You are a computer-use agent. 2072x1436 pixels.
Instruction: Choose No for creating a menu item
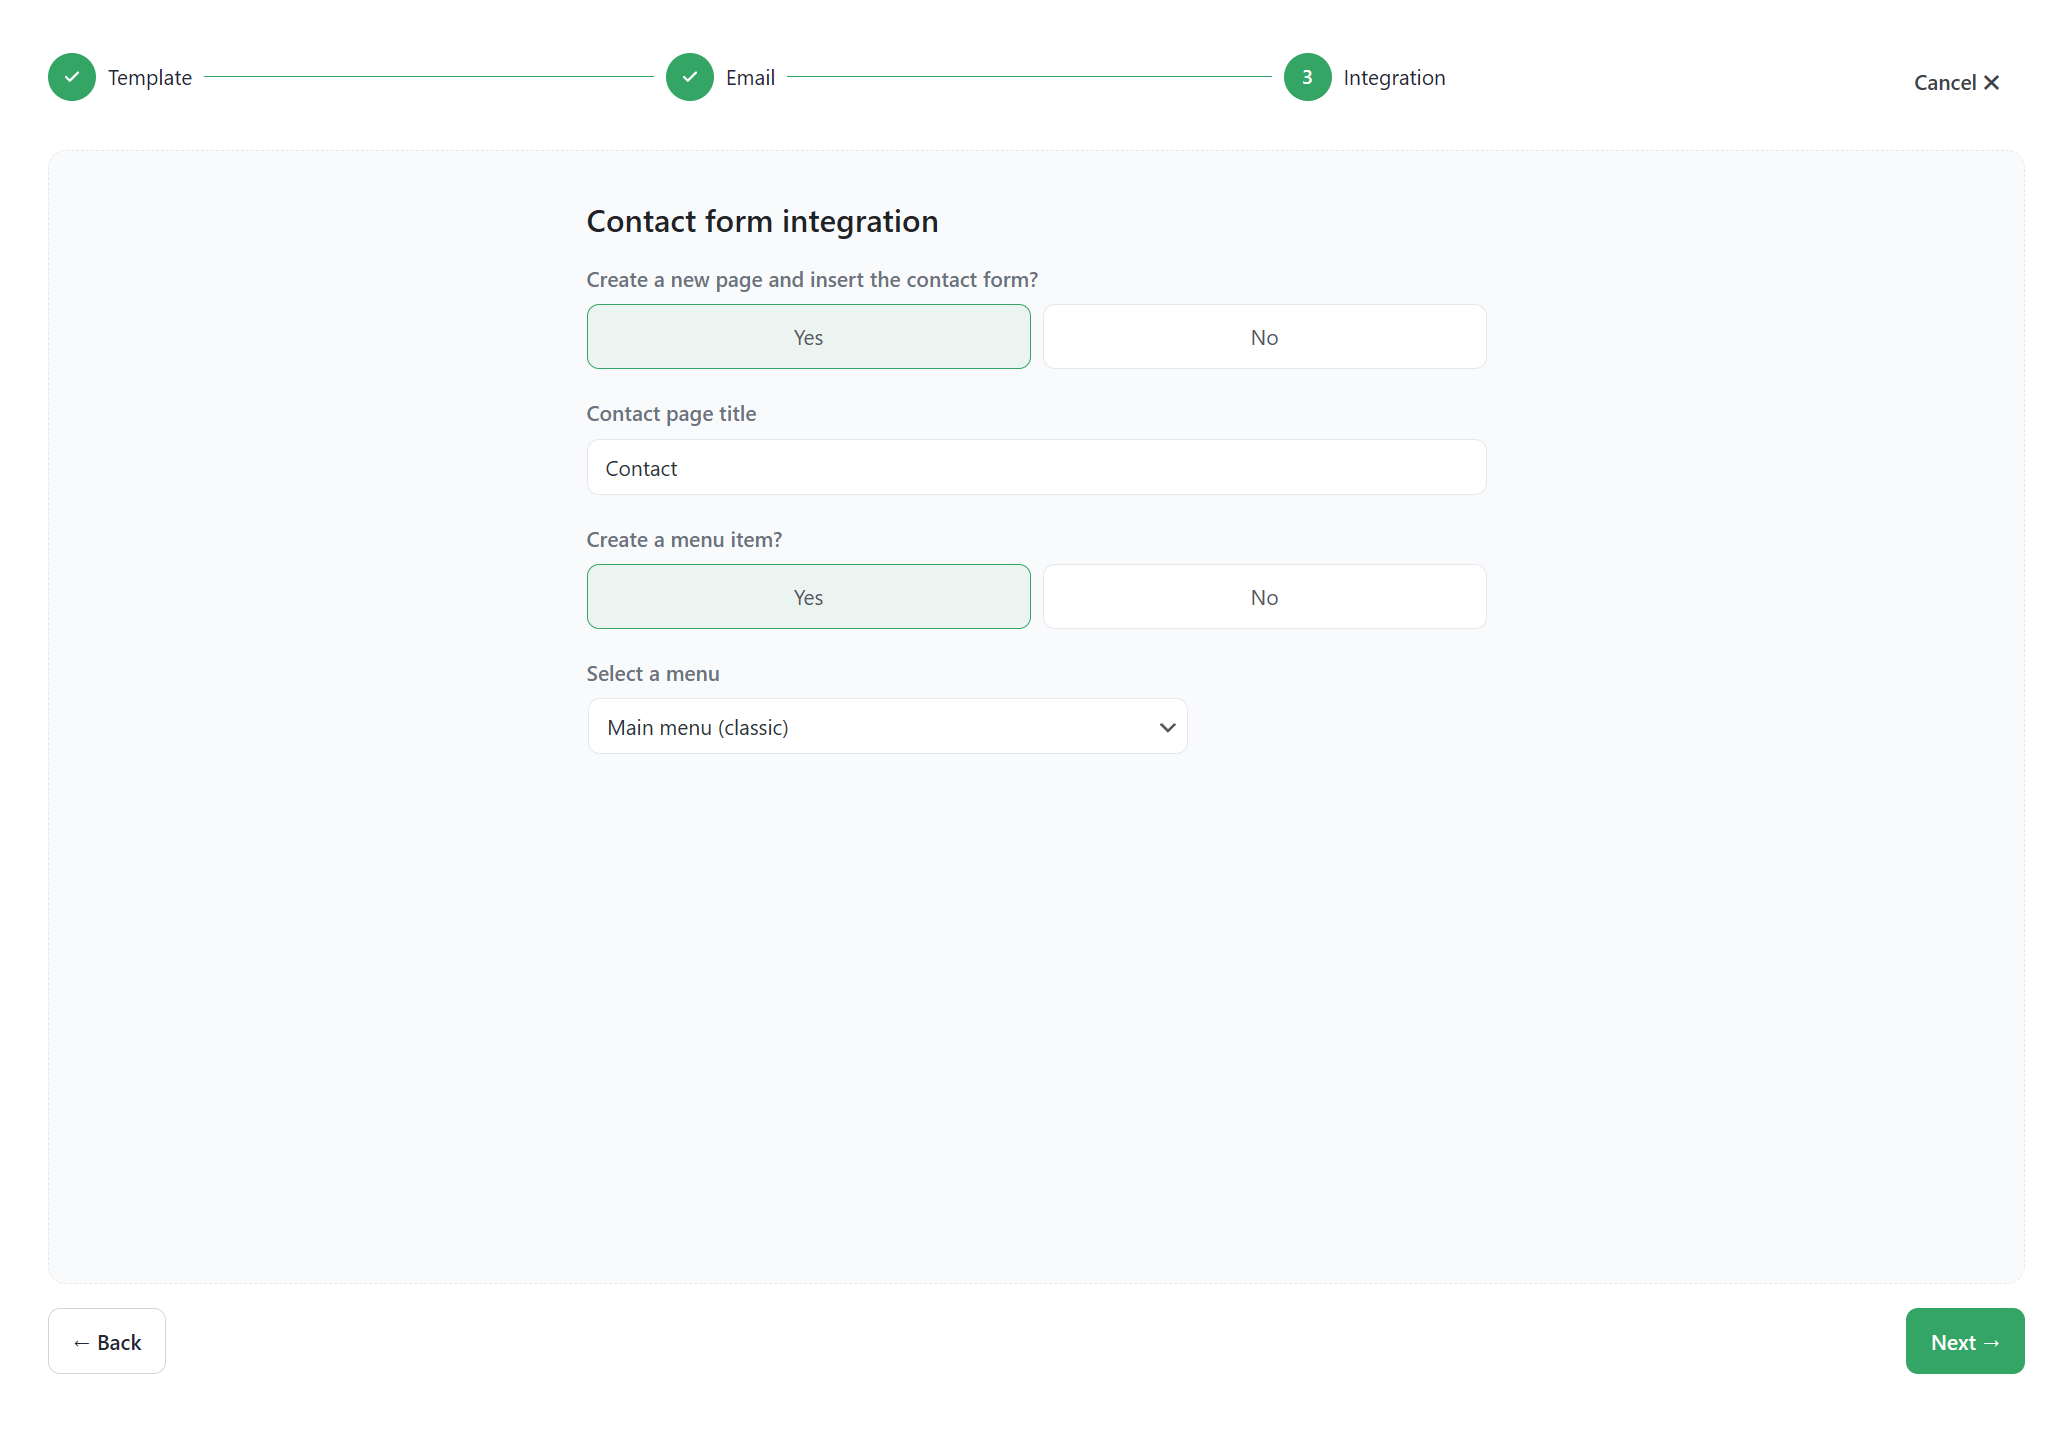(x=1264, y=597)
